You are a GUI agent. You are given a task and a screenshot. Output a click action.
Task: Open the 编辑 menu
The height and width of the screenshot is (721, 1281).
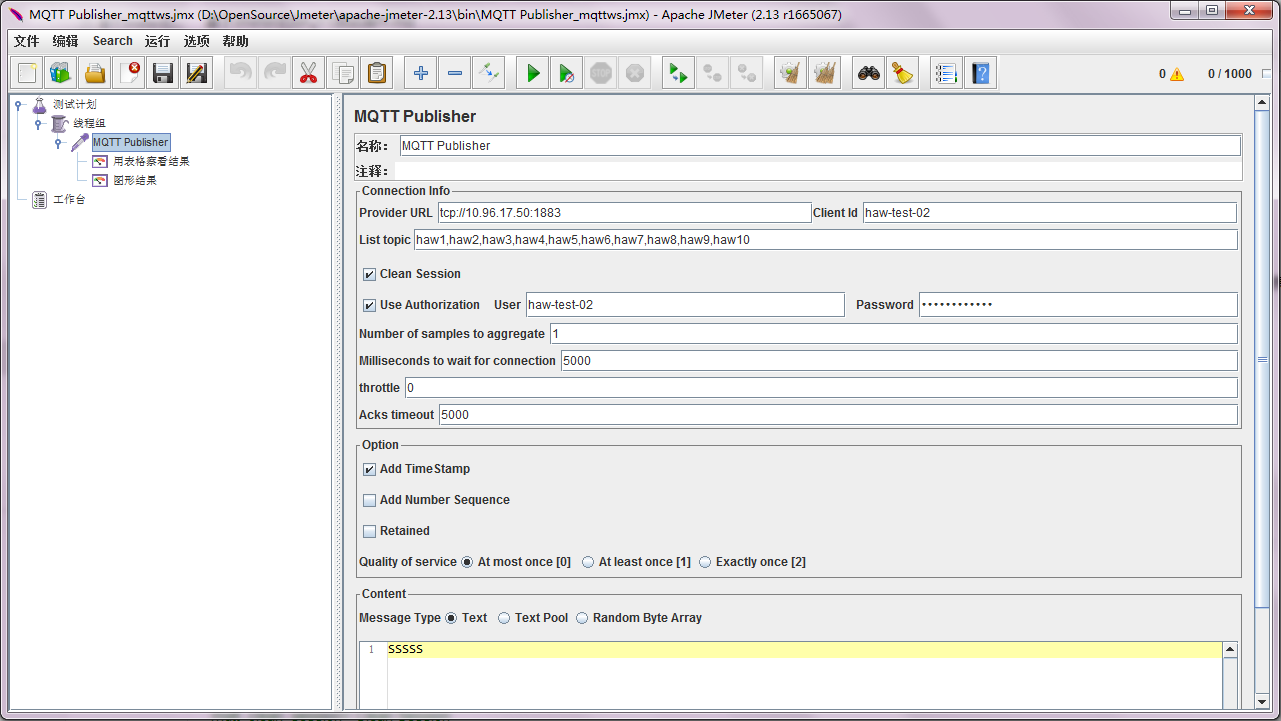click(65, 41)
